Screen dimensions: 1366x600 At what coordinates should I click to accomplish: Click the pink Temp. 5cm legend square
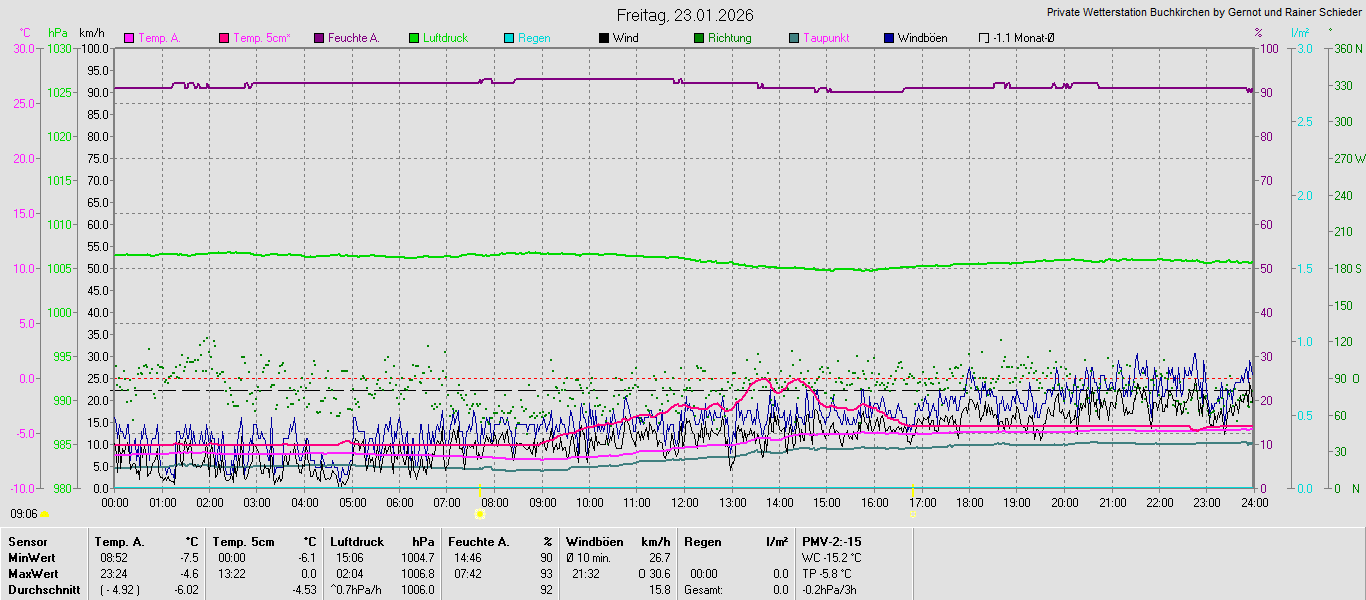pyautogui.click(x=224, y=38)
